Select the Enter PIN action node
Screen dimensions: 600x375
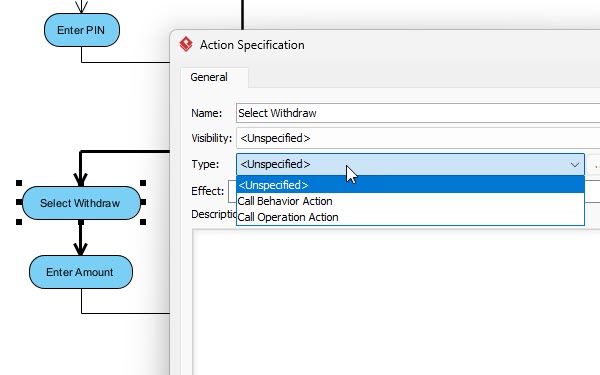tap(82, 30)
